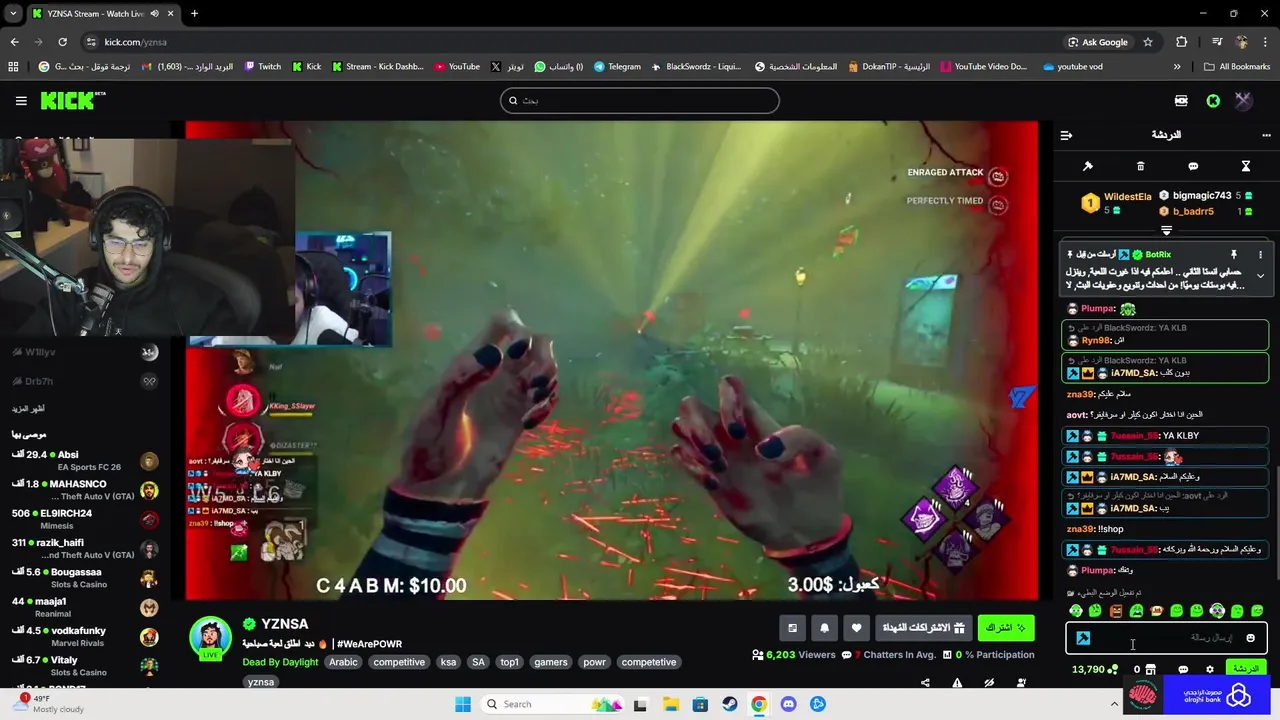Share the stream with share icon
This screenshot has width=1280, height=720.
(x=925, y=683)
